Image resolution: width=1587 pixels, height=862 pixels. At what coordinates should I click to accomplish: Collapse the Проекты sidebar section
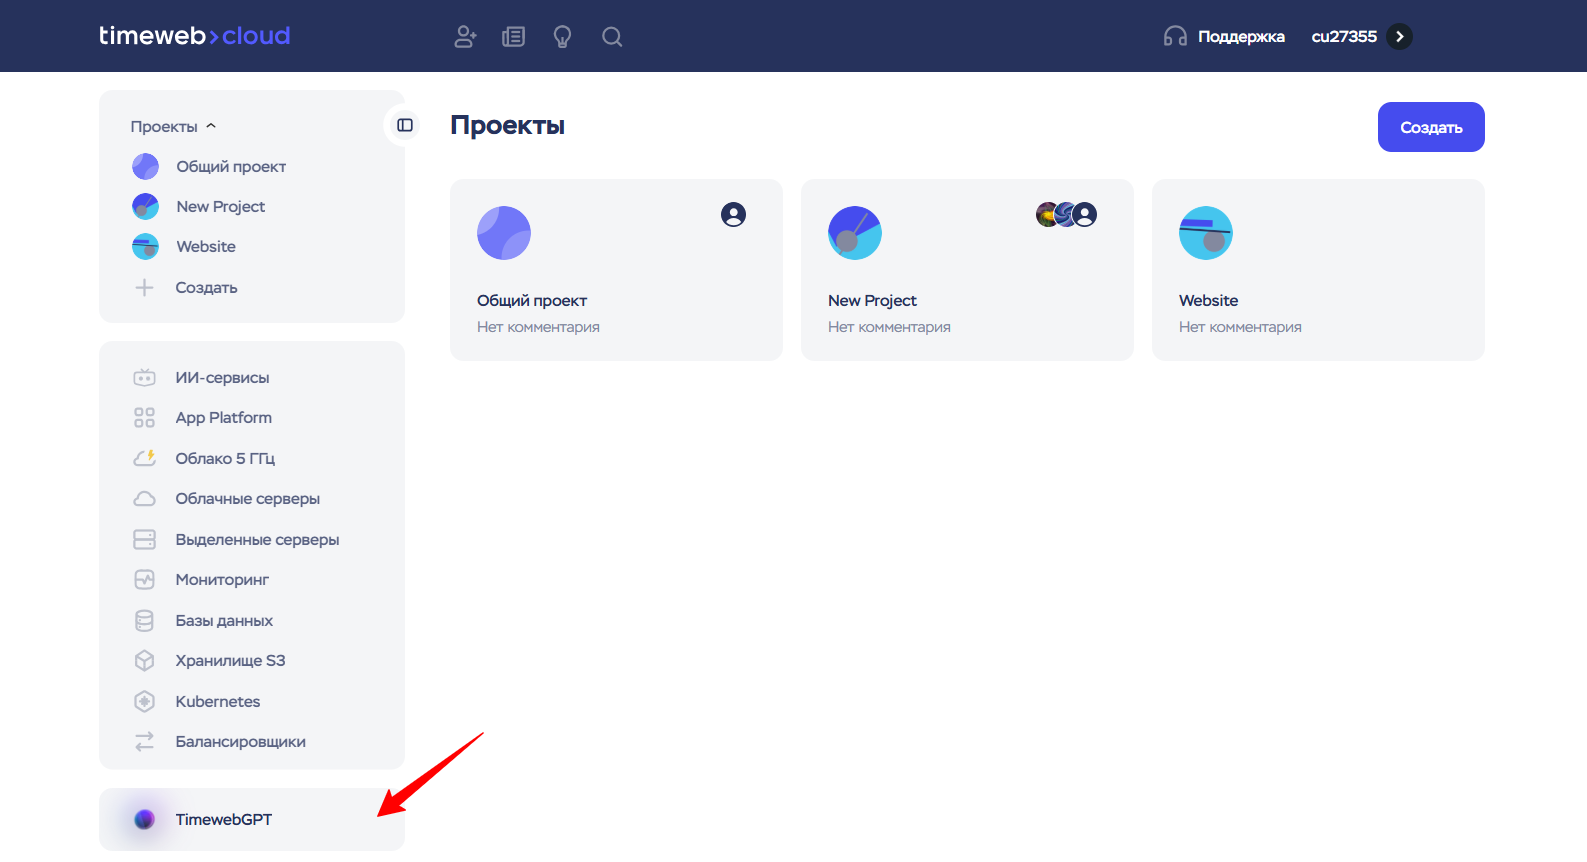pos(173,126)
